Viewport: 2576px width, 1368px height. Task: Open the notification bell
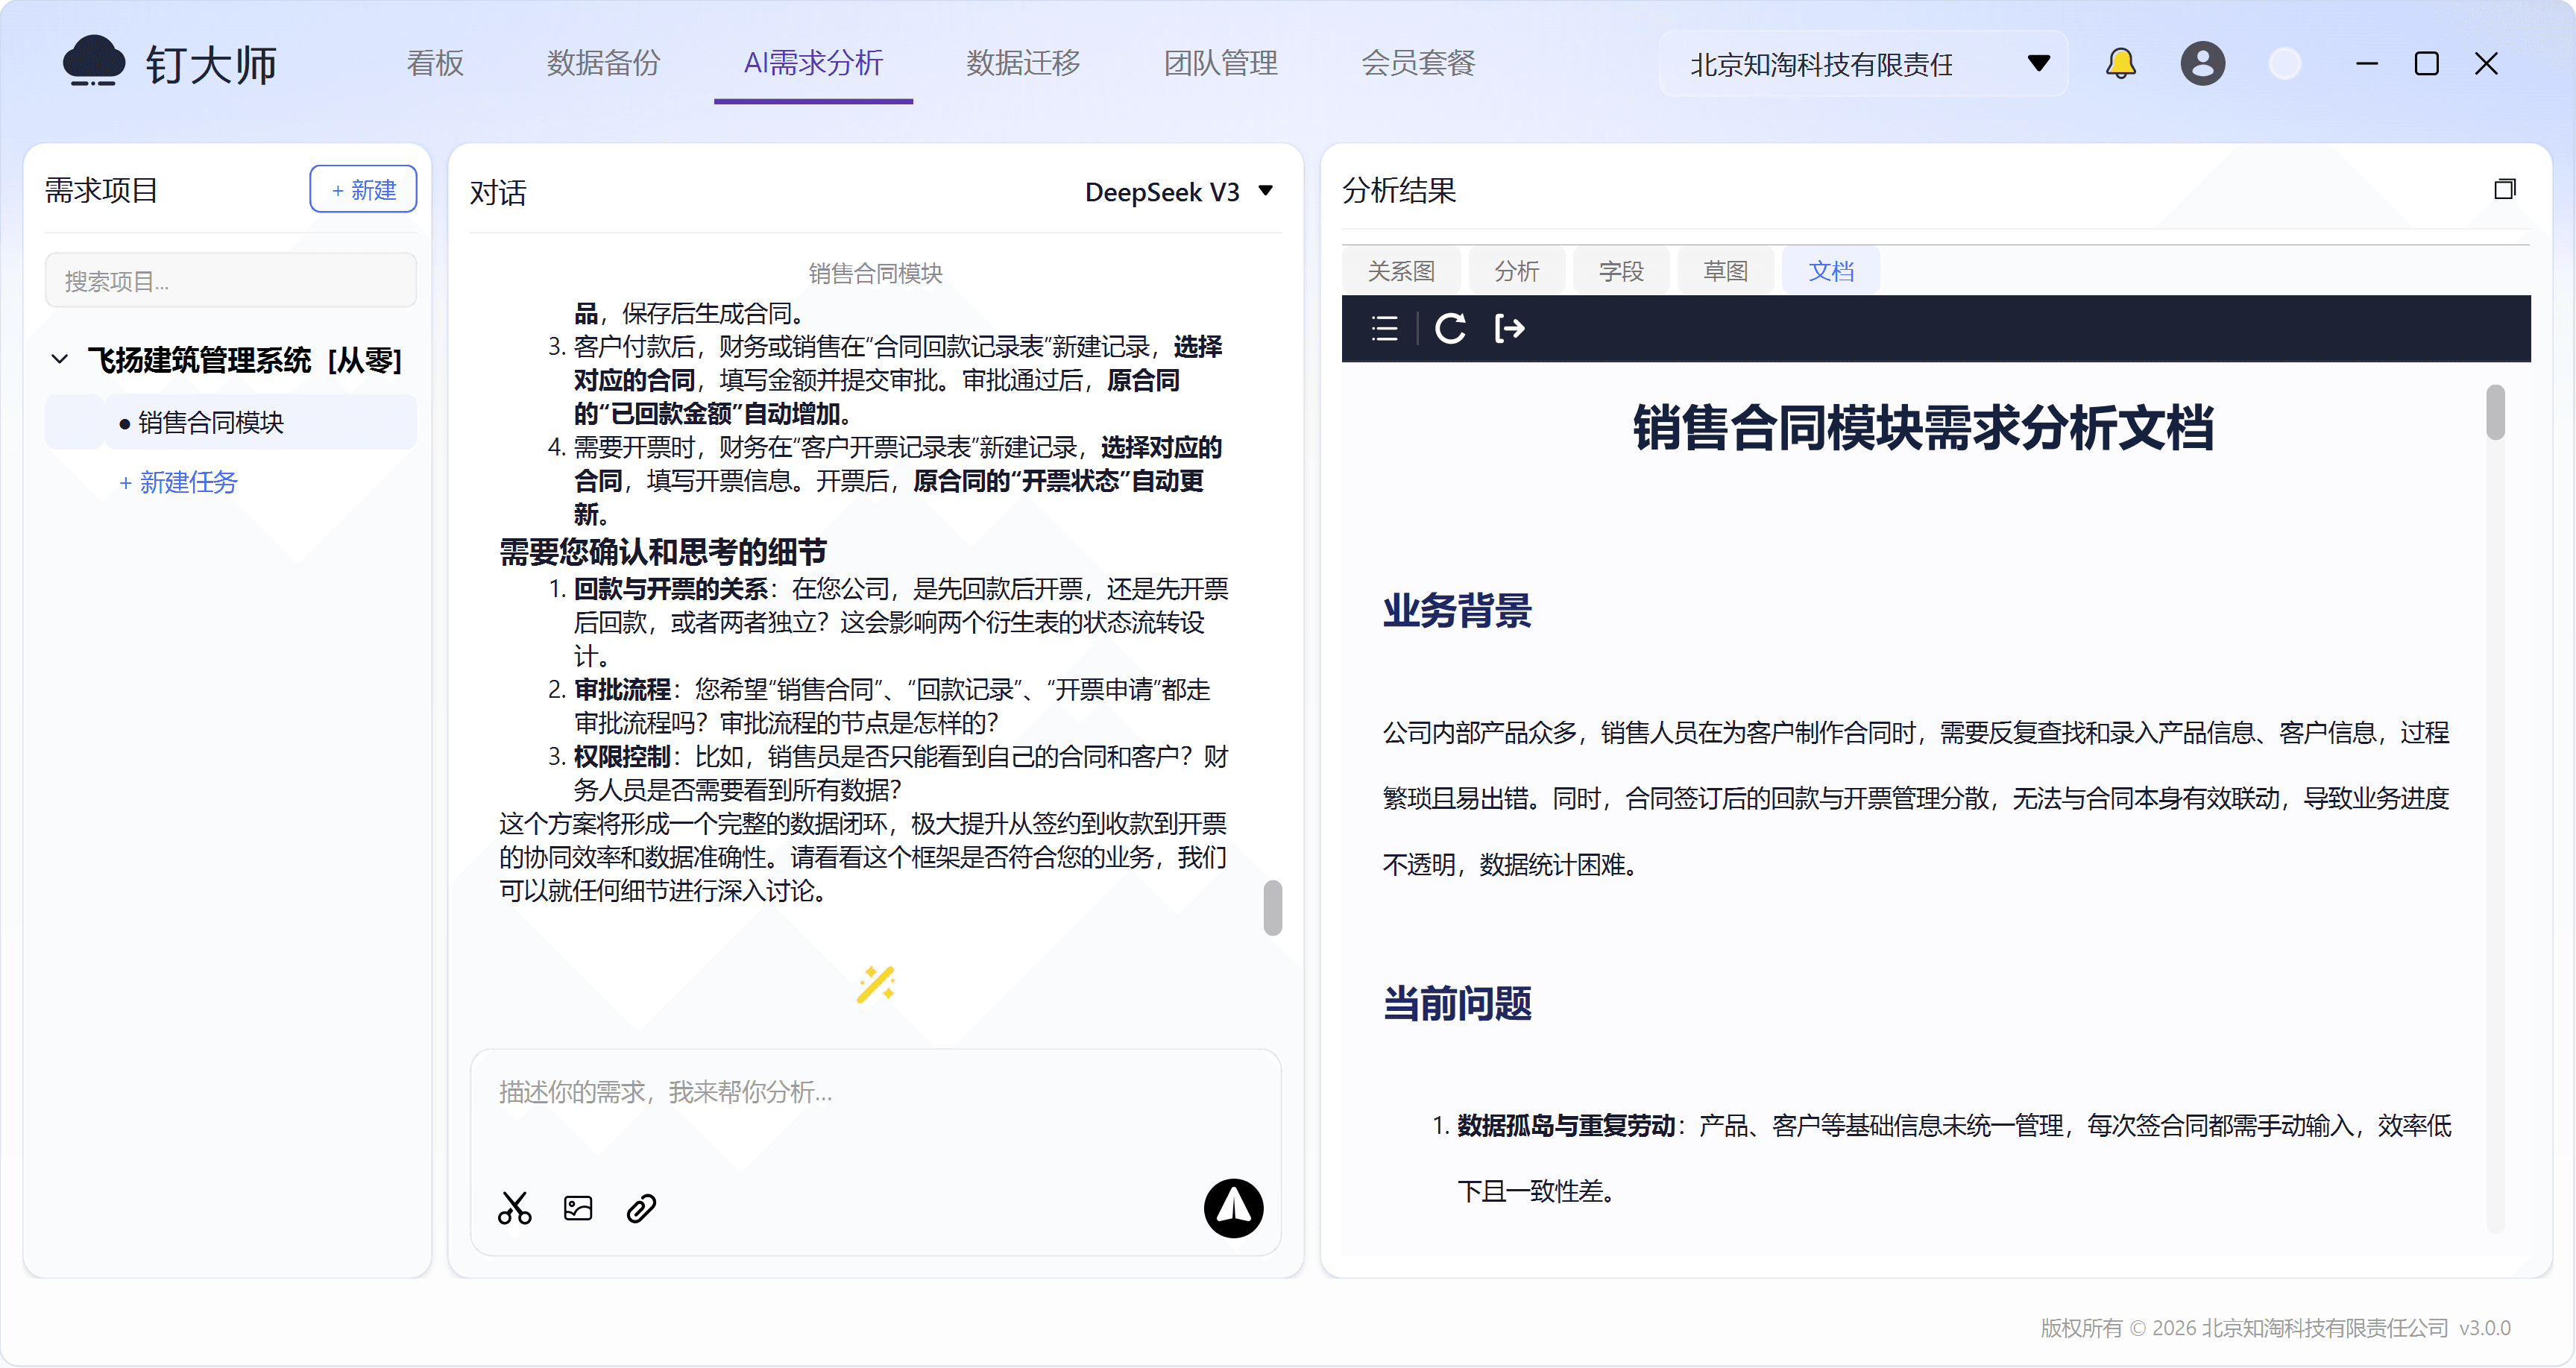point(2120,64)
